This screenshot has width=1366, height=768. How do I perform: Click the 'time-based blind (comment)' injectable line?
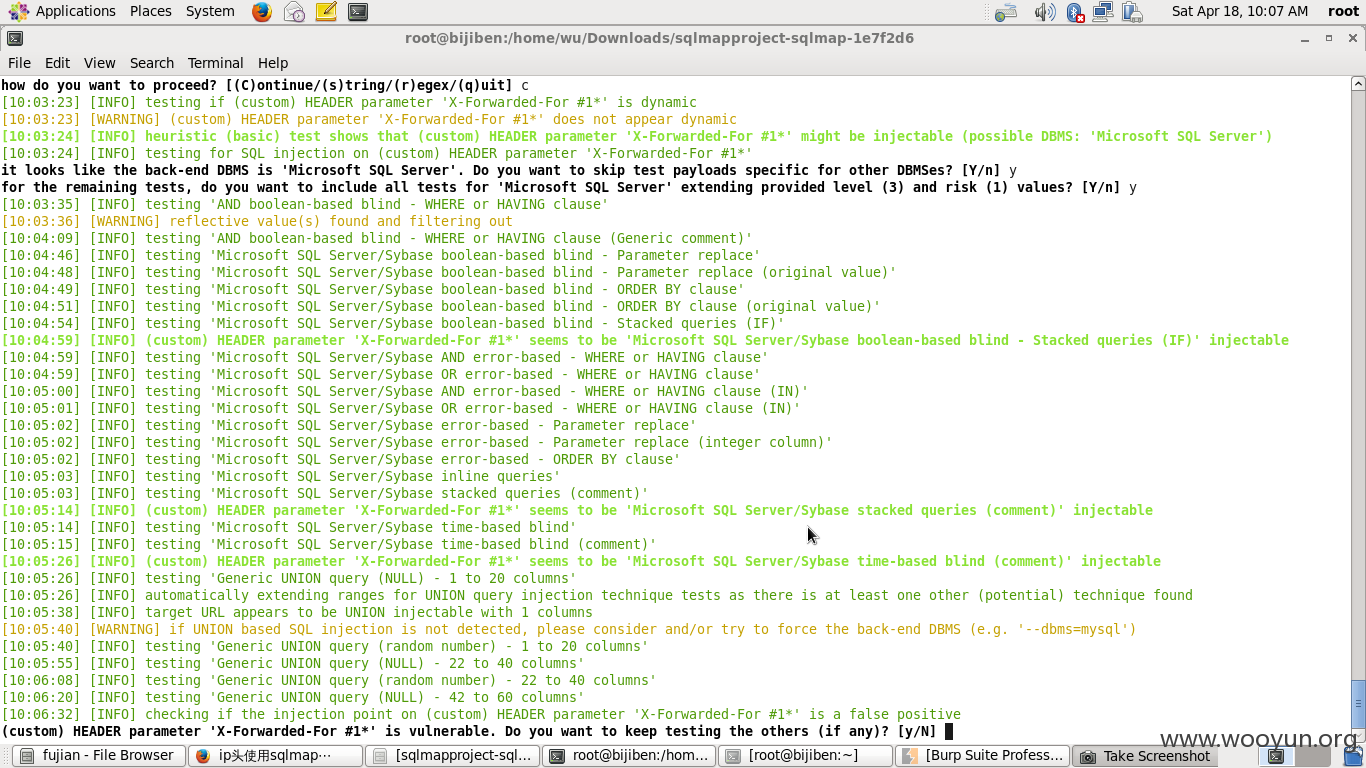pyautogui.click(x=581, y=561)
